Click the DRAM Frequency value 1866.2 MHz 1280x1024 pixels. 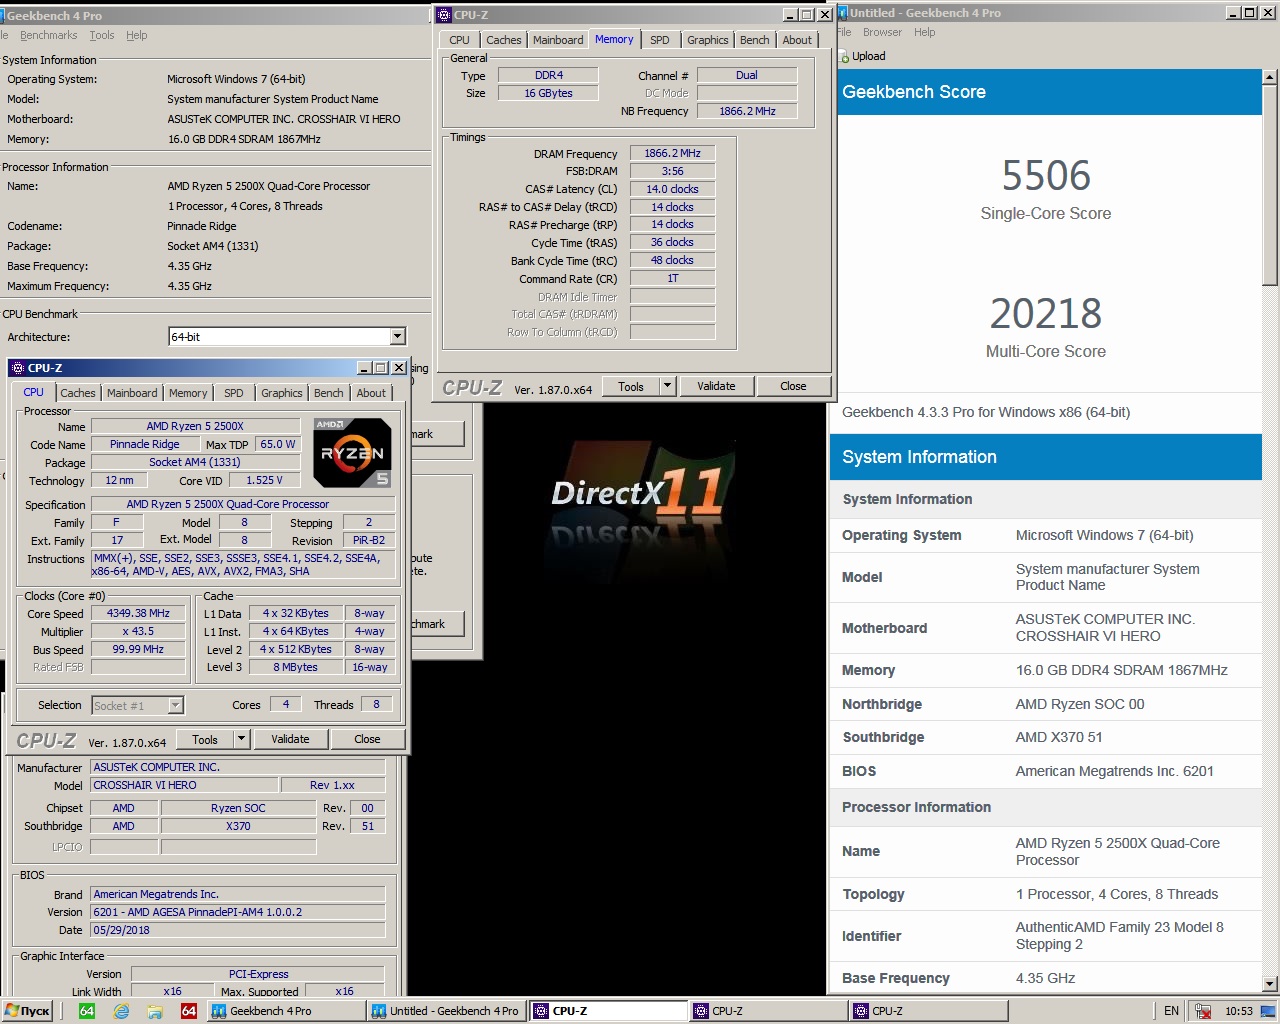click(x=672, y=153)
